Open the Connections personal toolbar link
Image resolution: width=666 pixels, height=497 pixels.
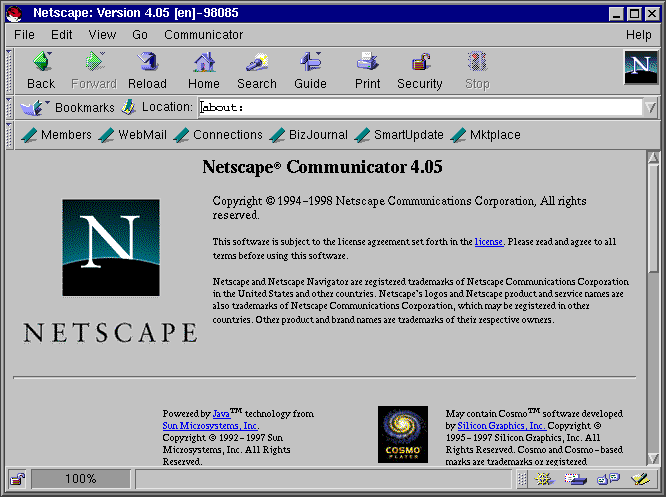(x=218, y=135)
